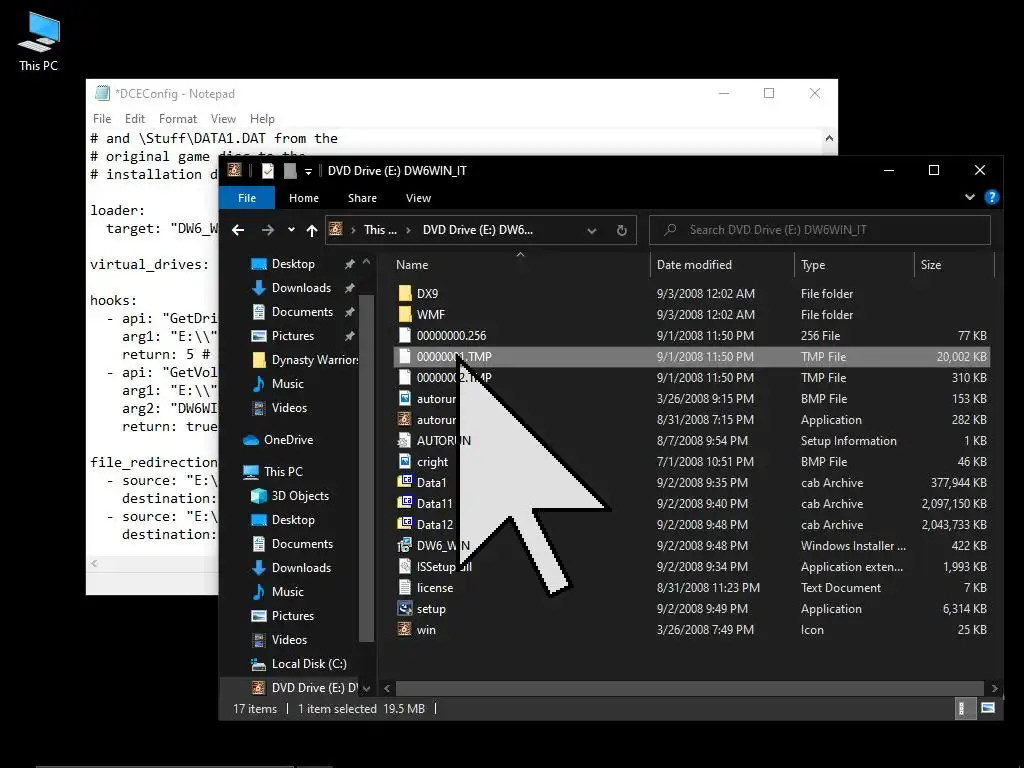Select the Data1 cab archive
This screenshot has width=1024, height=768.
pos(431,483)
